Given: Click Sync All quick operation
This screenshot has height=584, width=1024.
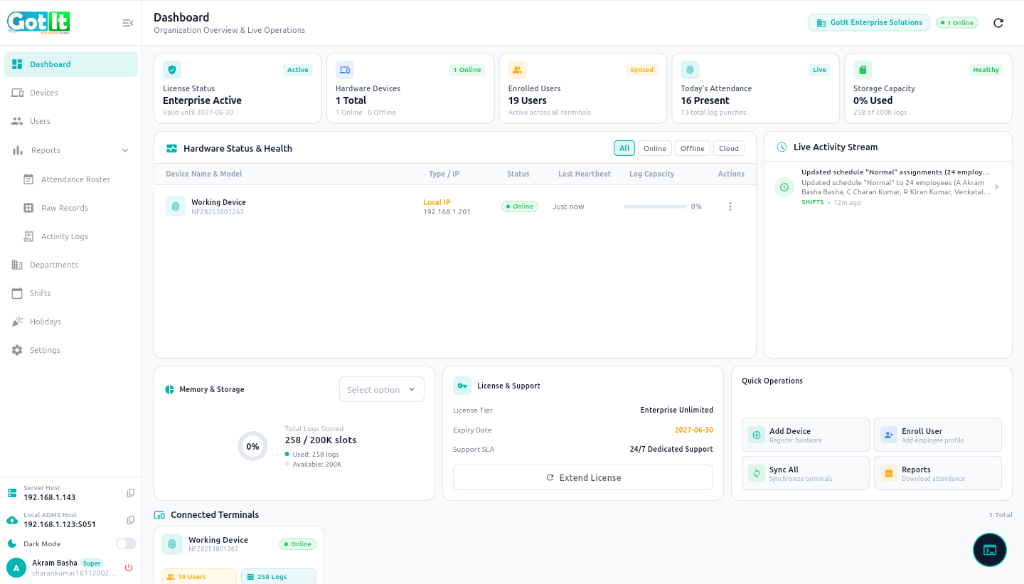Looking at the screenshot, I should 805,473.
